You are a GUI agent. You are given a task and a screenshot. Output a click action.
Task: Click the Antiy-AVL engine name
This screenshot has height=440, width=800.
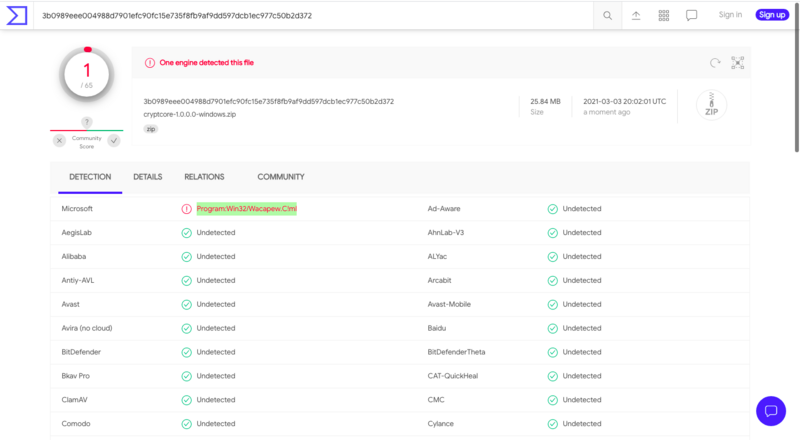coord(78,281)
